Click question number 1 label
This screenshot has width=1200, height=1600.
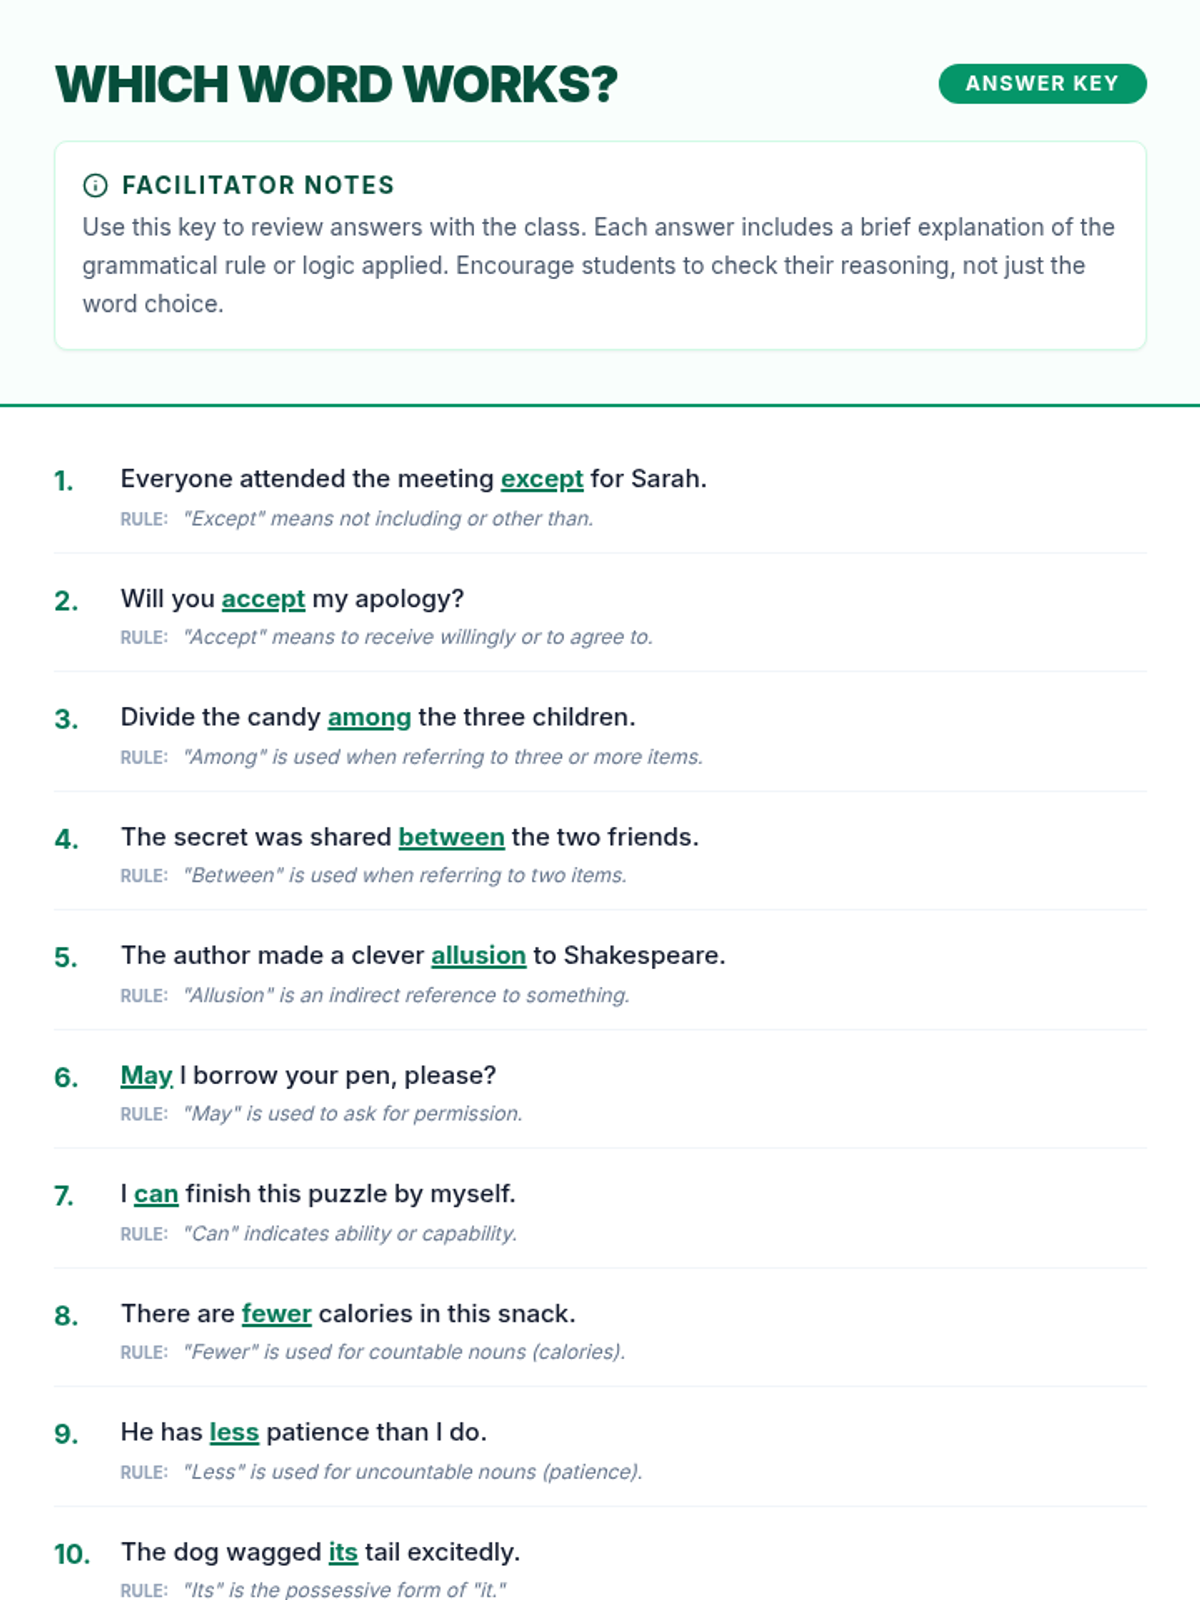[64, 481]
